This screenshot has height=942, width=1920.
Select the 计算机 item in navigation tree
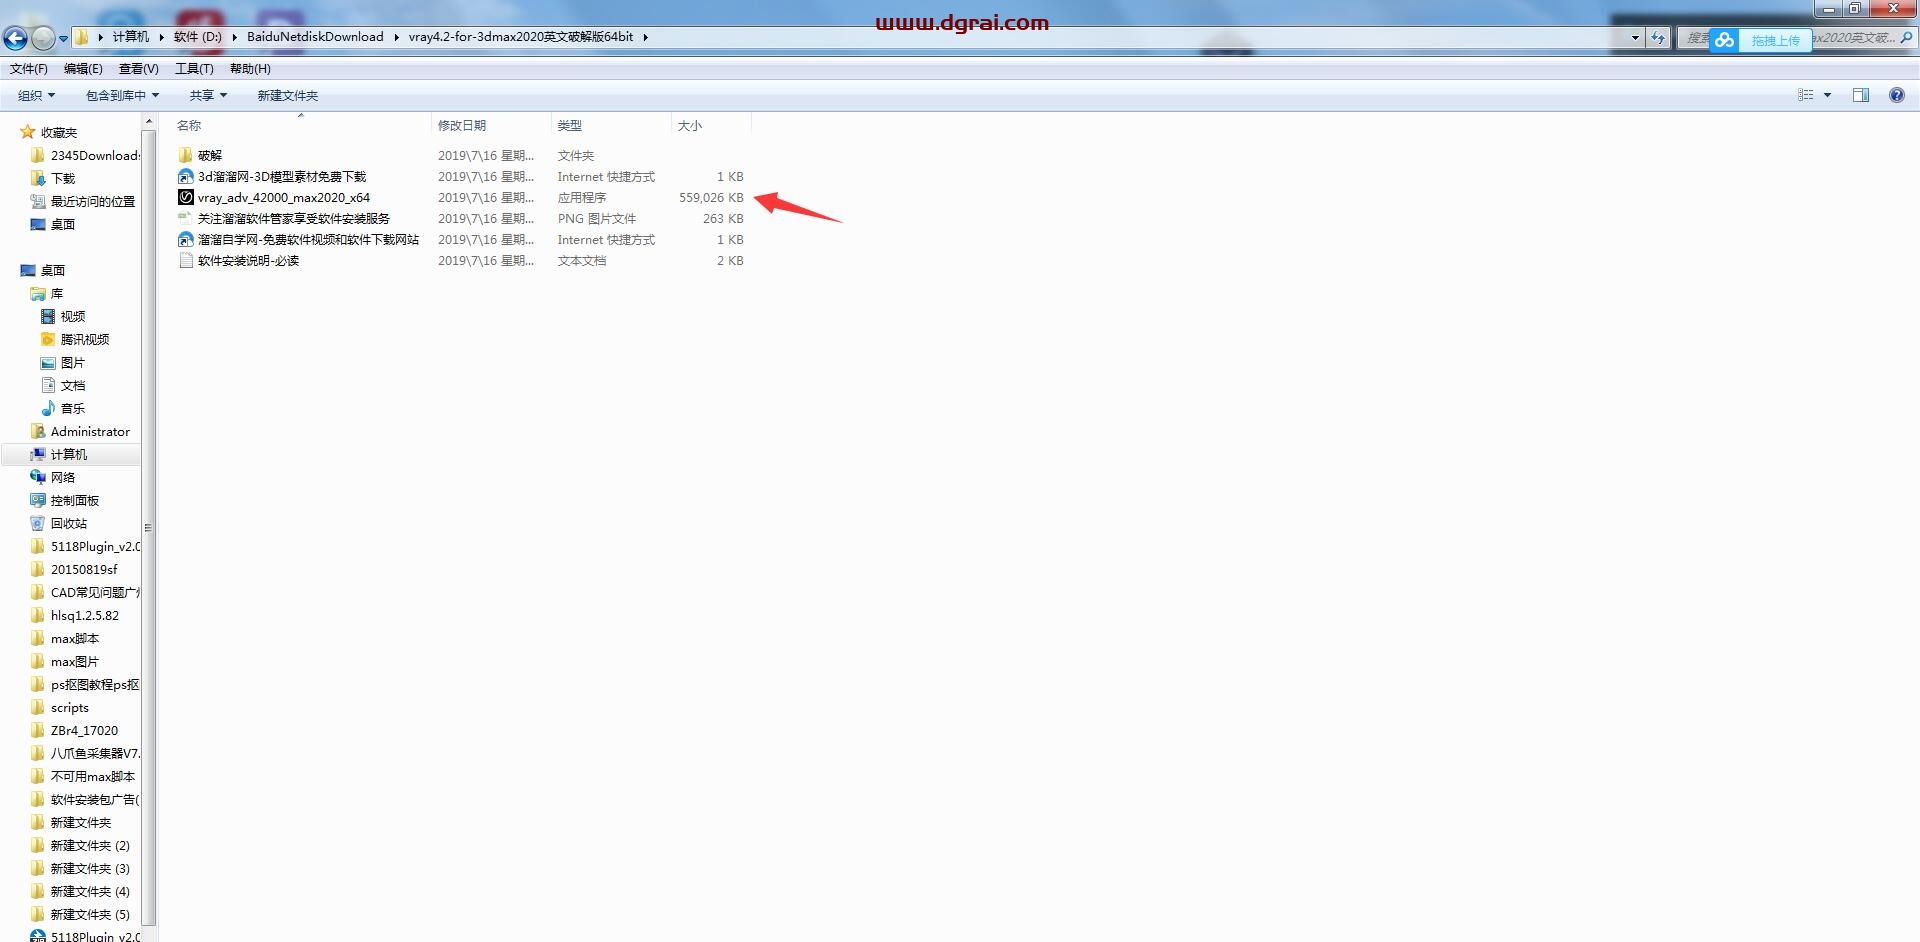[68, 455]
